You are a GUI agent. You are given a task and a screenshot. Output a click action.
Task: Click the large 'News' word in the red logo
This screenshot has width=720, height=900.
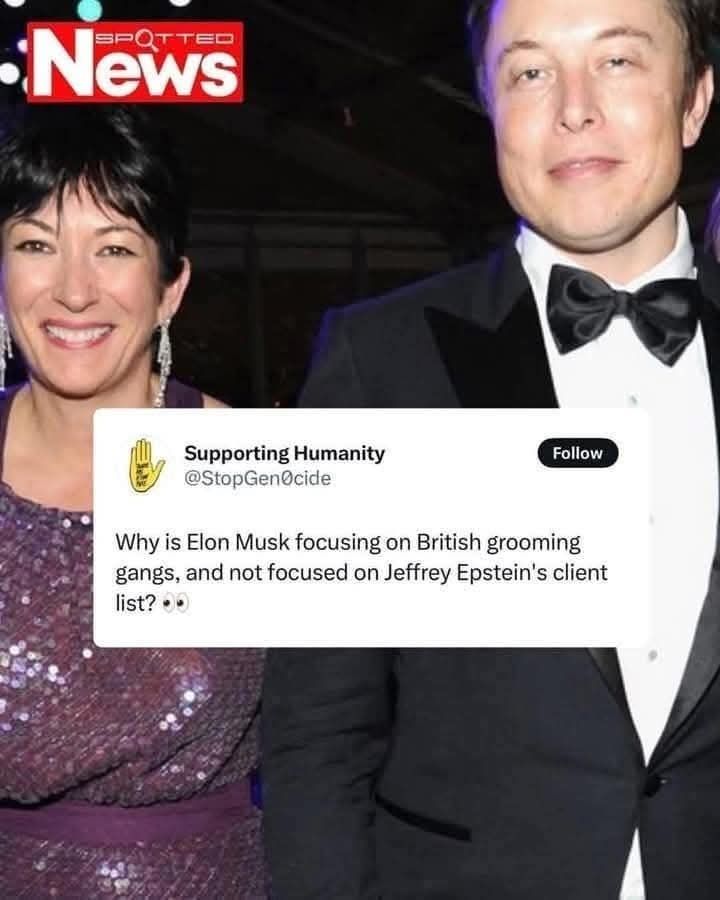[x=135, y=71]
